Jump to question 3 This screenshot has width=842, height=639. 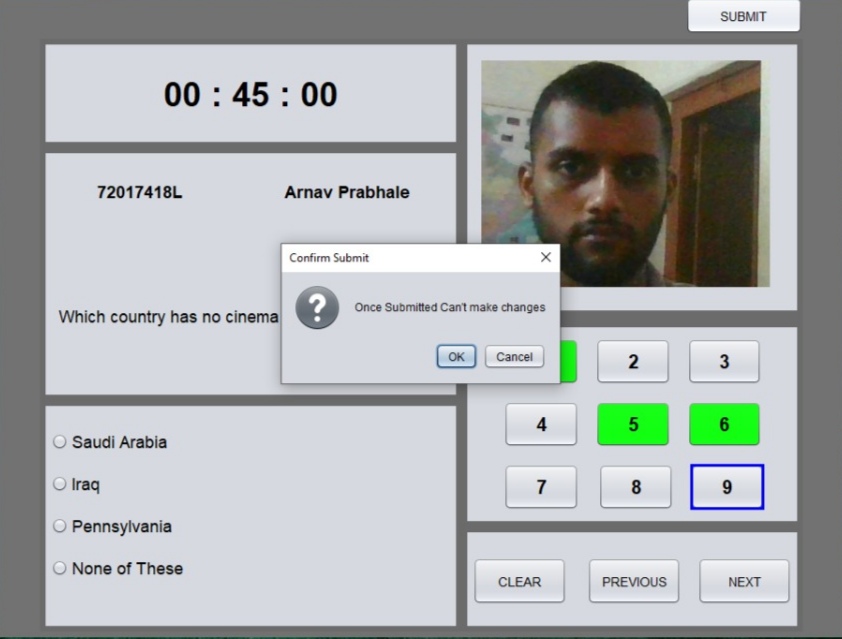724,362
